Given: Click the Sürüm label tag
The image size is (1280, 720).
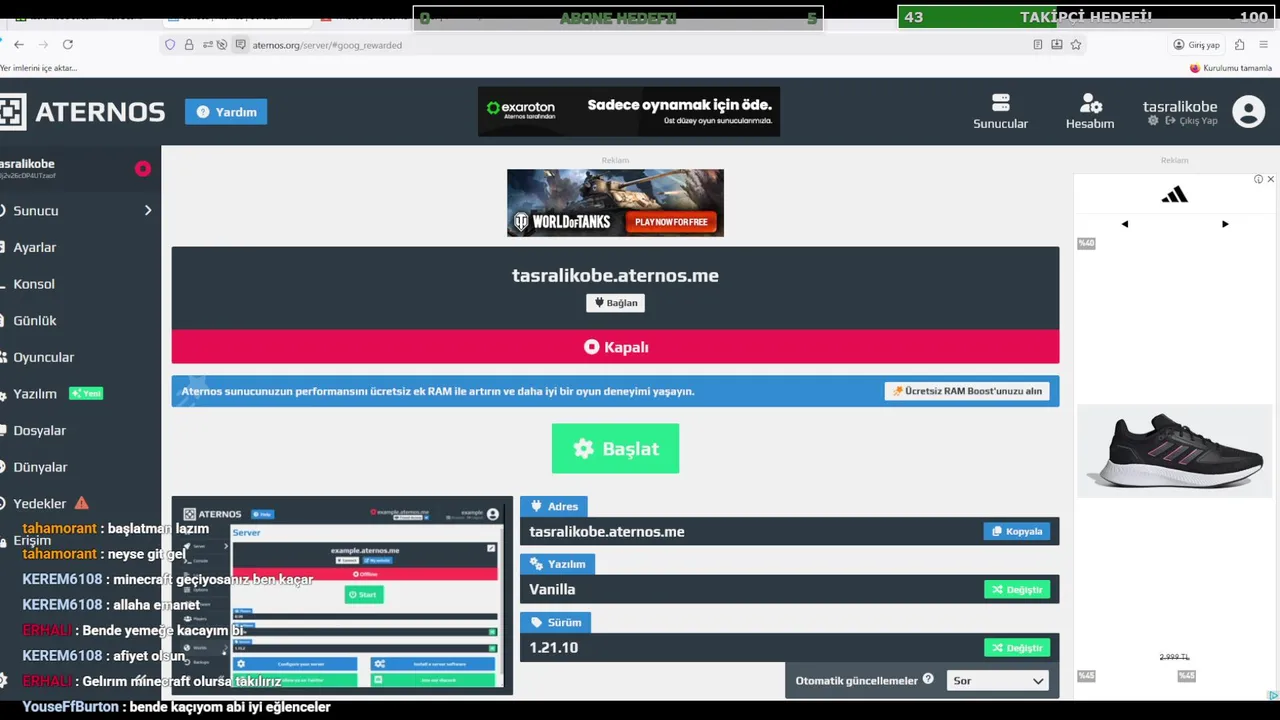Looking at the screenshot, I should (x=555, y=622).
